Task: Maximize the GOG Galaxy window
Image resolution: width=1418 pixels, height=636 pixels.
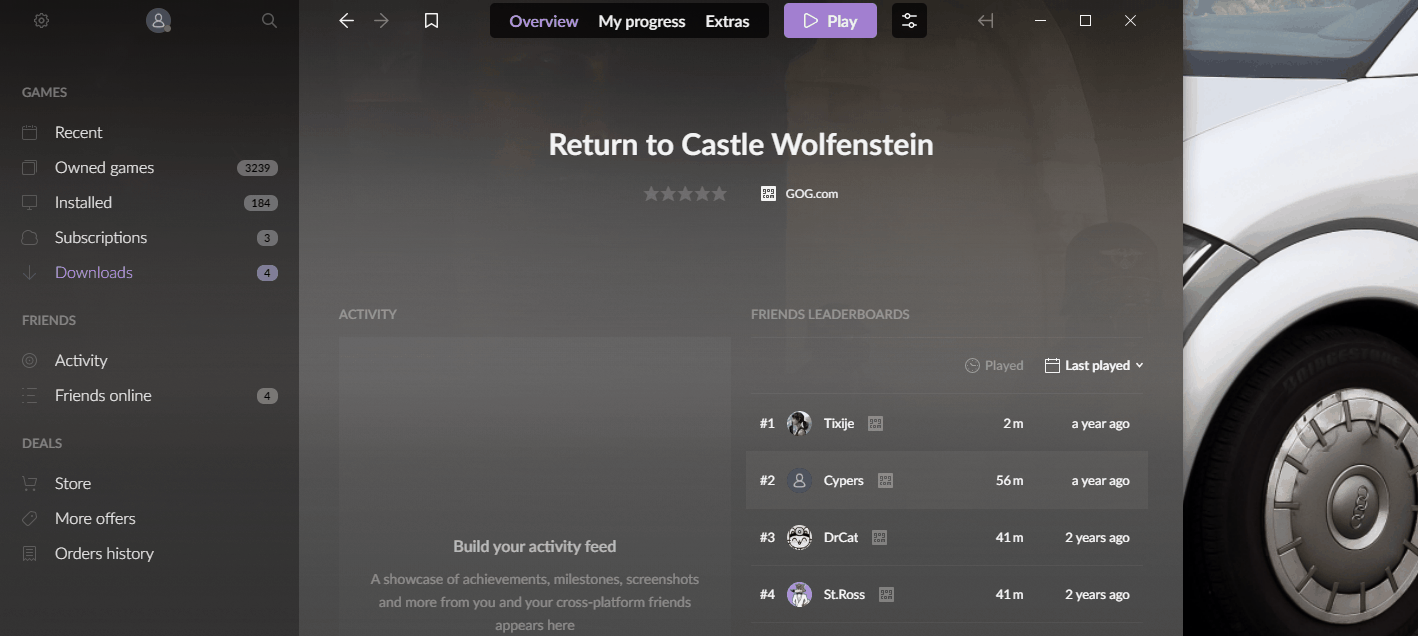Action: (x=1085, y=20)
